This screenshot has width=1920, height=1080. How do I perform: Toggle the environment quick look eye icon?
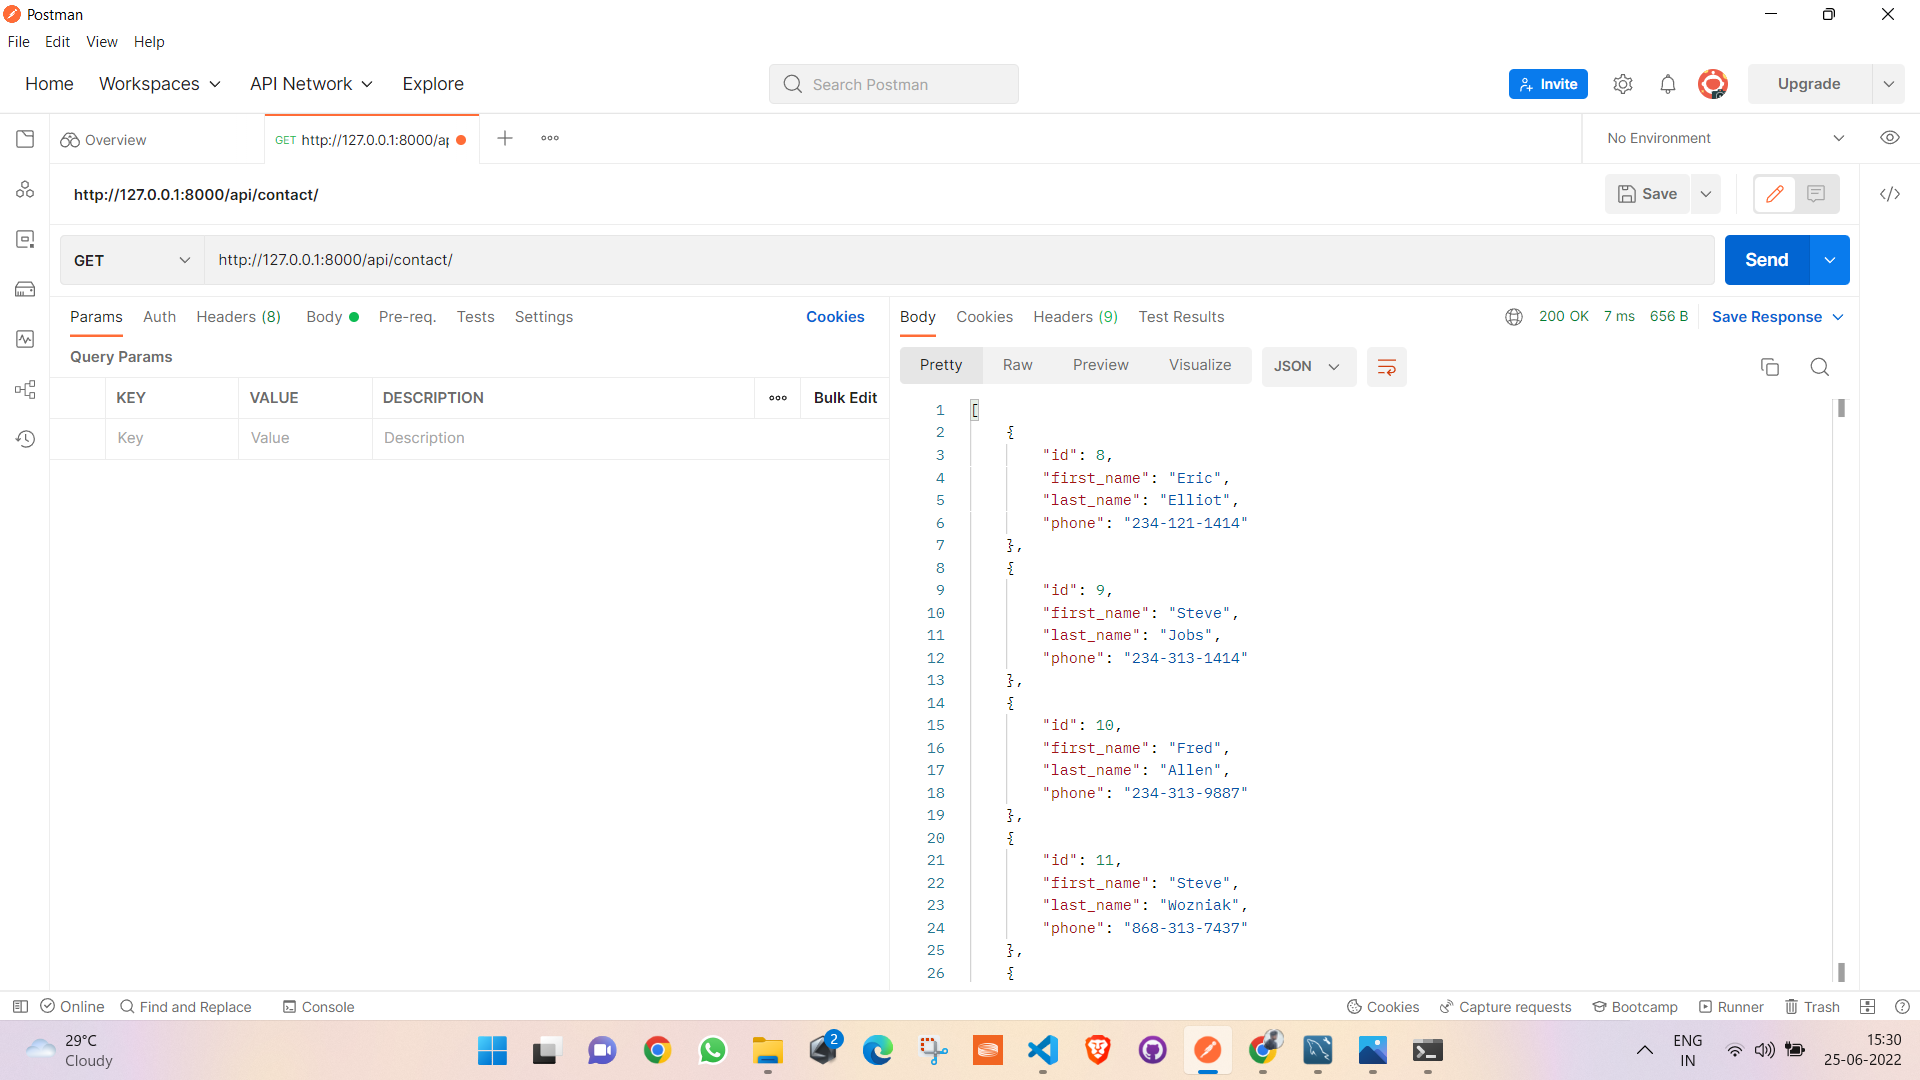click(x=1890, y=137)
